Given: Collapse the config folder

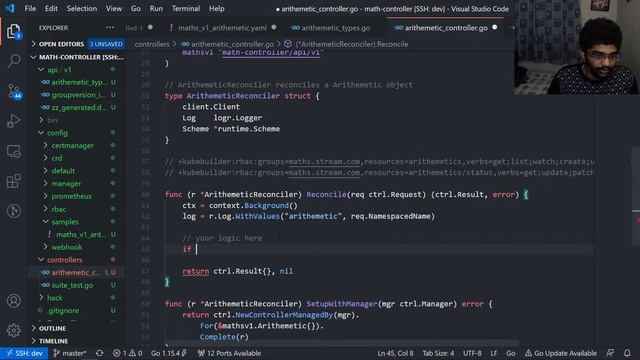Looking at the screenshot, I should [x=57, y=133].
